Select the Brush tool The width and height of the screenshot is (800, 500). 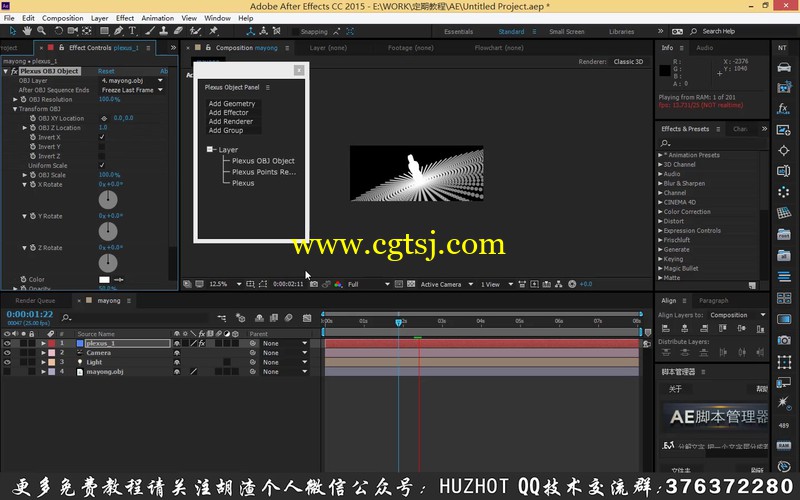pos(149,31)
